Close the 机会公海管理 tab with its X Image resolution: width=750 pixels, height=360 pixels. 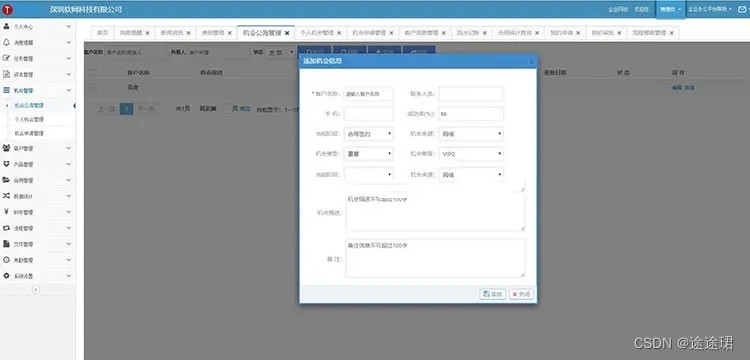point(287,33)
